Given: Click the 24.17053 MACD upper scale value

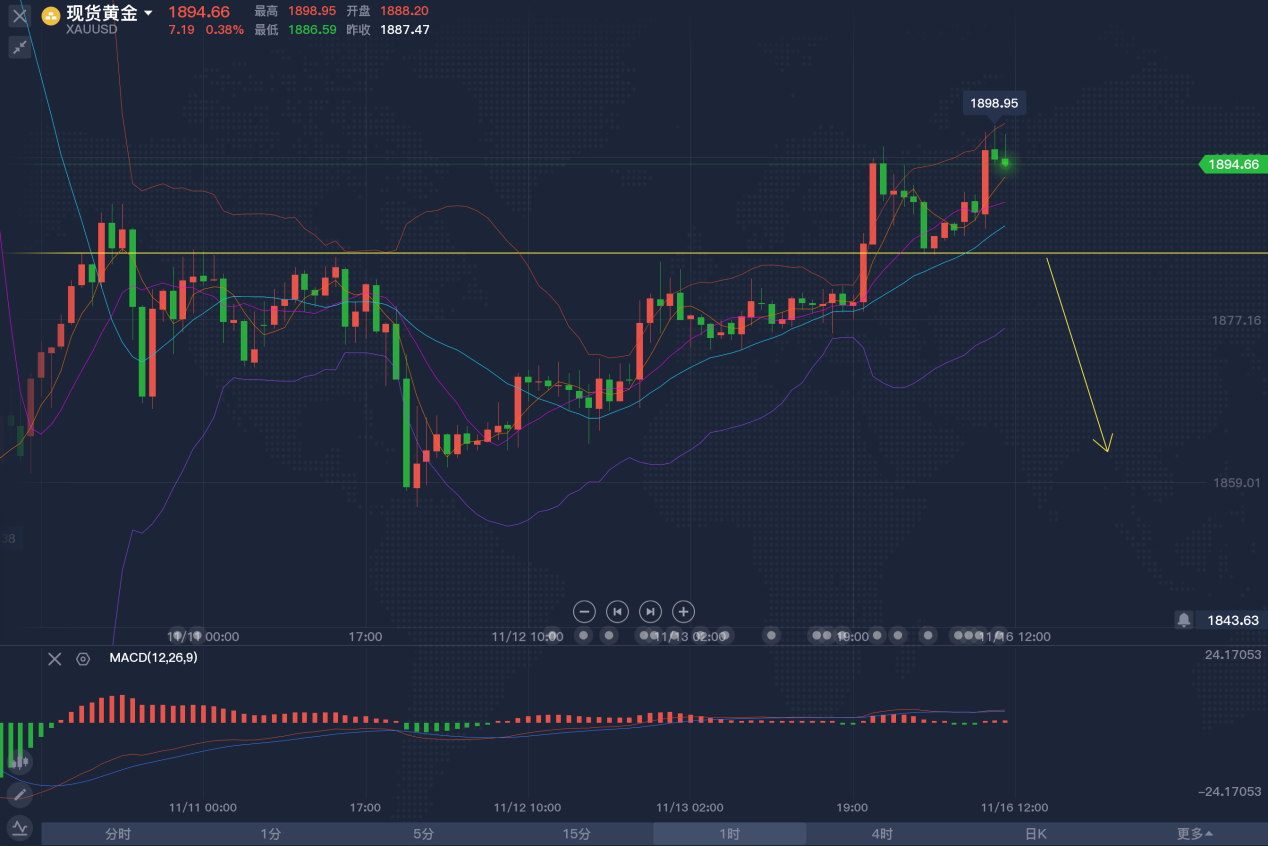Looking at the screenshot, I should click(x=1232, y=655).
